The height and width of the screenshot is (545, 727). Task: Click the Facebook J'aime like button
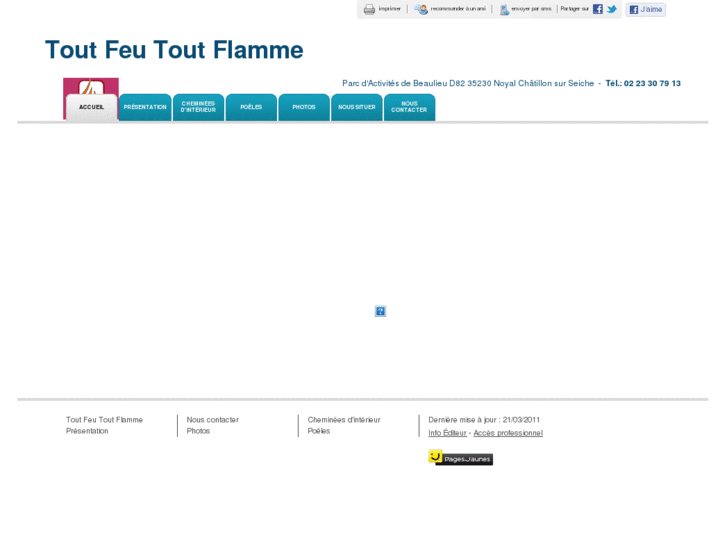(645, 9)
